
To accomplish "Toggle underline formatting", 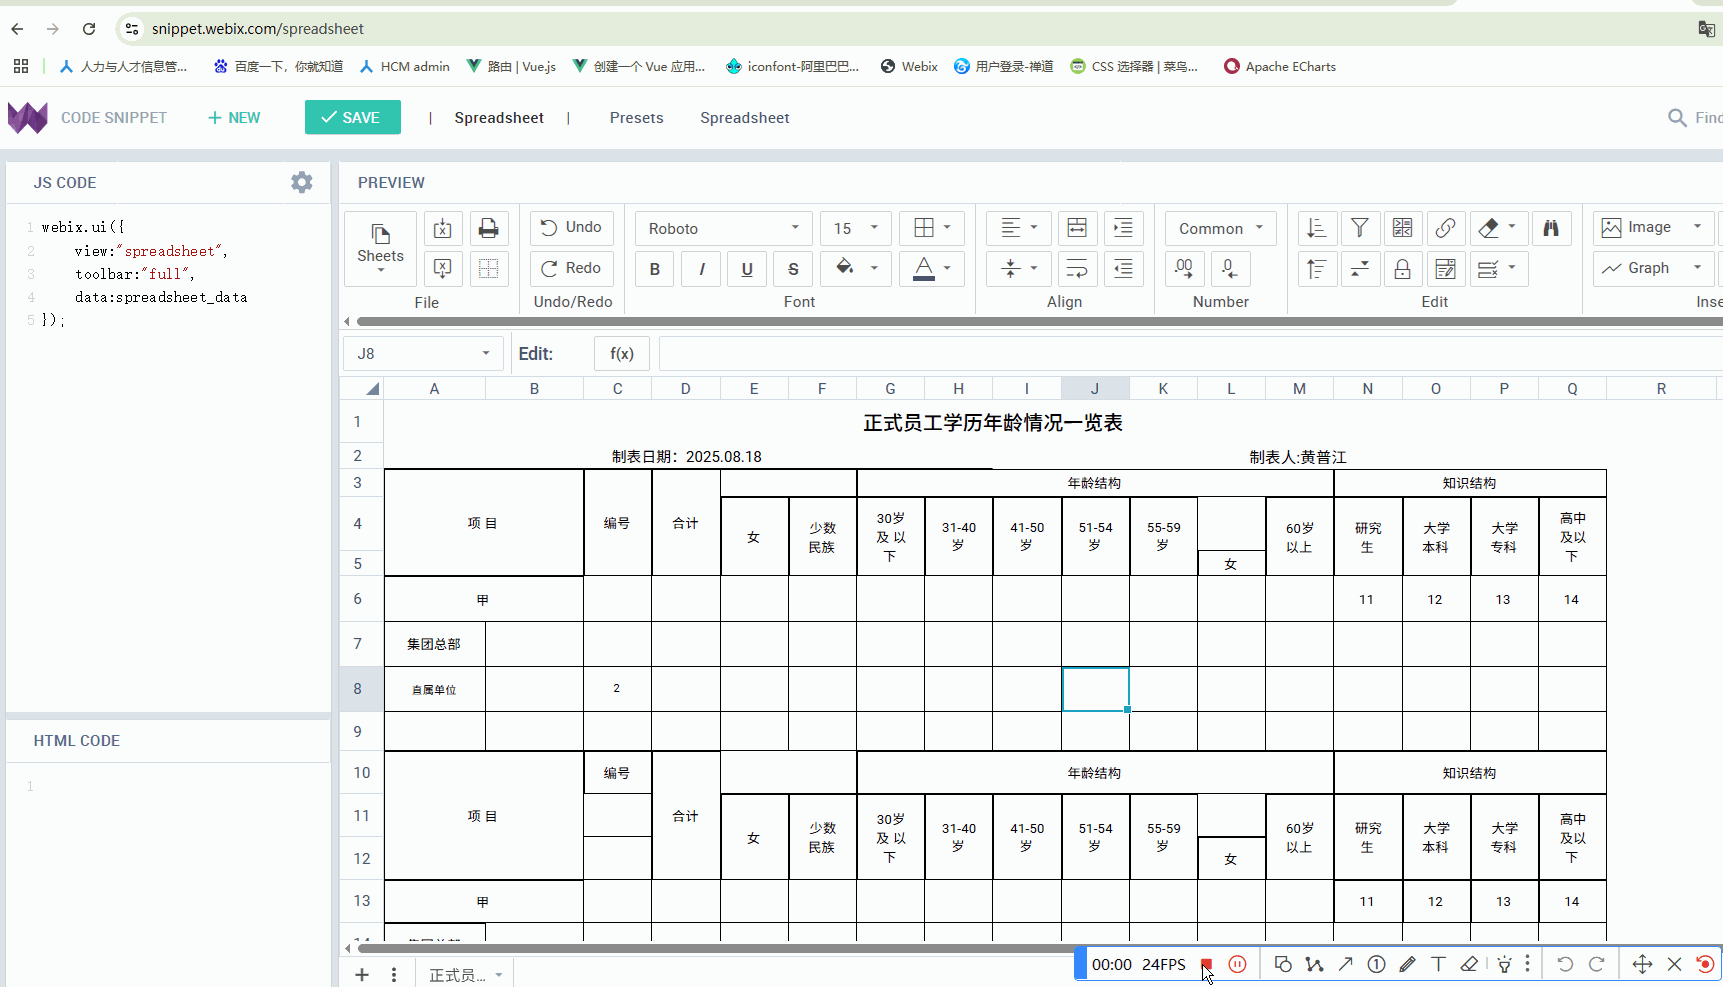I will tap(747, 269).
